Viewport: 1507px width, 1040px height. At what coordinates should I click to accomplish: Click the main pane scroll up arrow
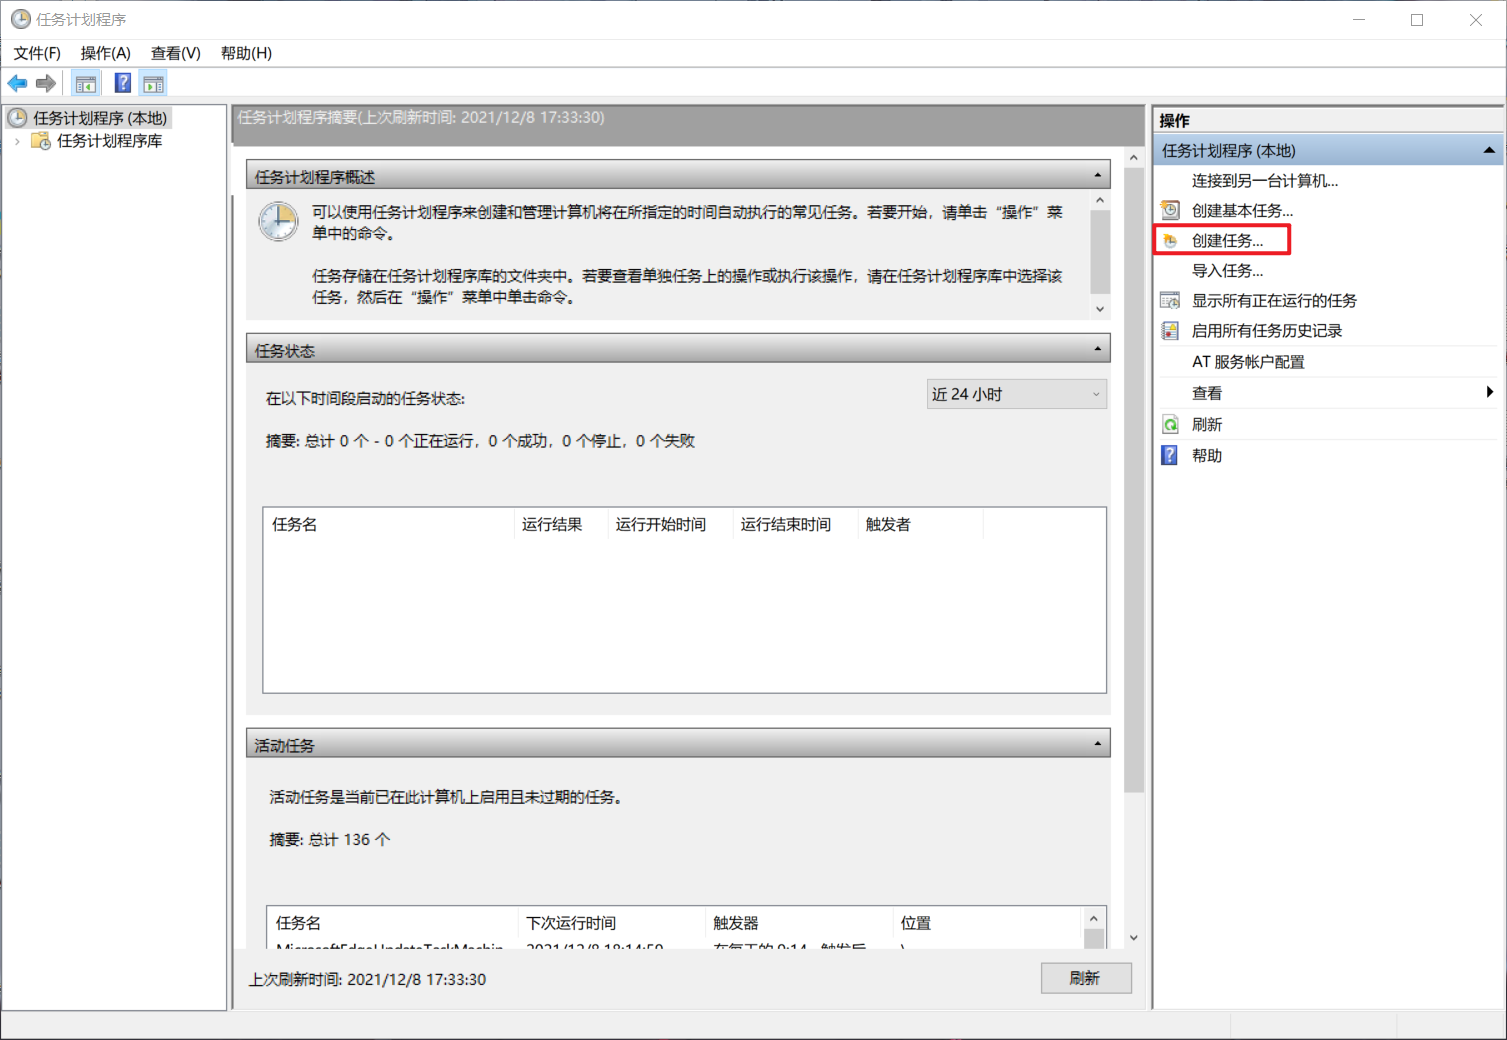tap(1133, 158)
